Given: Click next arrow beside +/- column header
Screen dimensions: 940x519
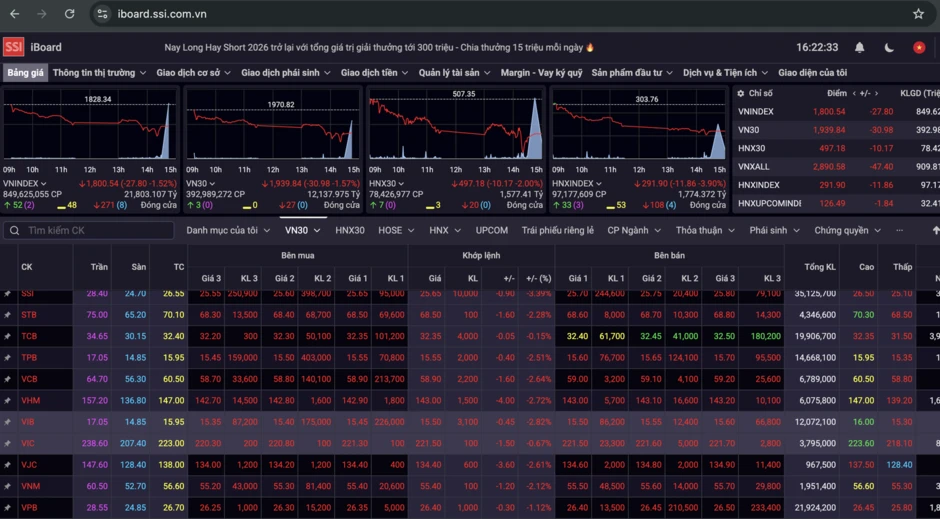Looking at the screenshot, I should pos(876,93).
